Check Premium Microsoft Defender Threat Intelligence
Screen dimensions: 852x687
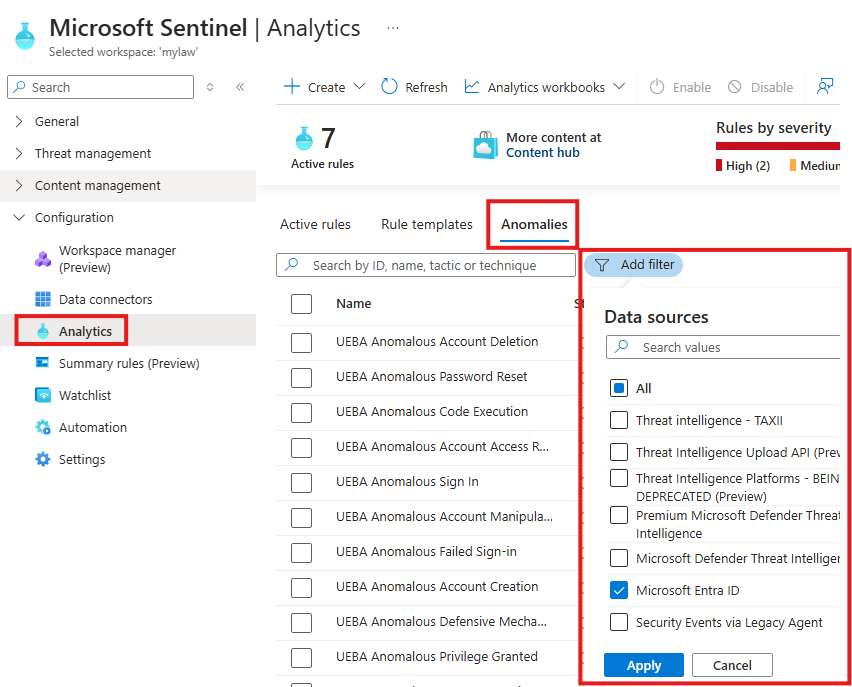pyautogui.click(x=619, y=515)
